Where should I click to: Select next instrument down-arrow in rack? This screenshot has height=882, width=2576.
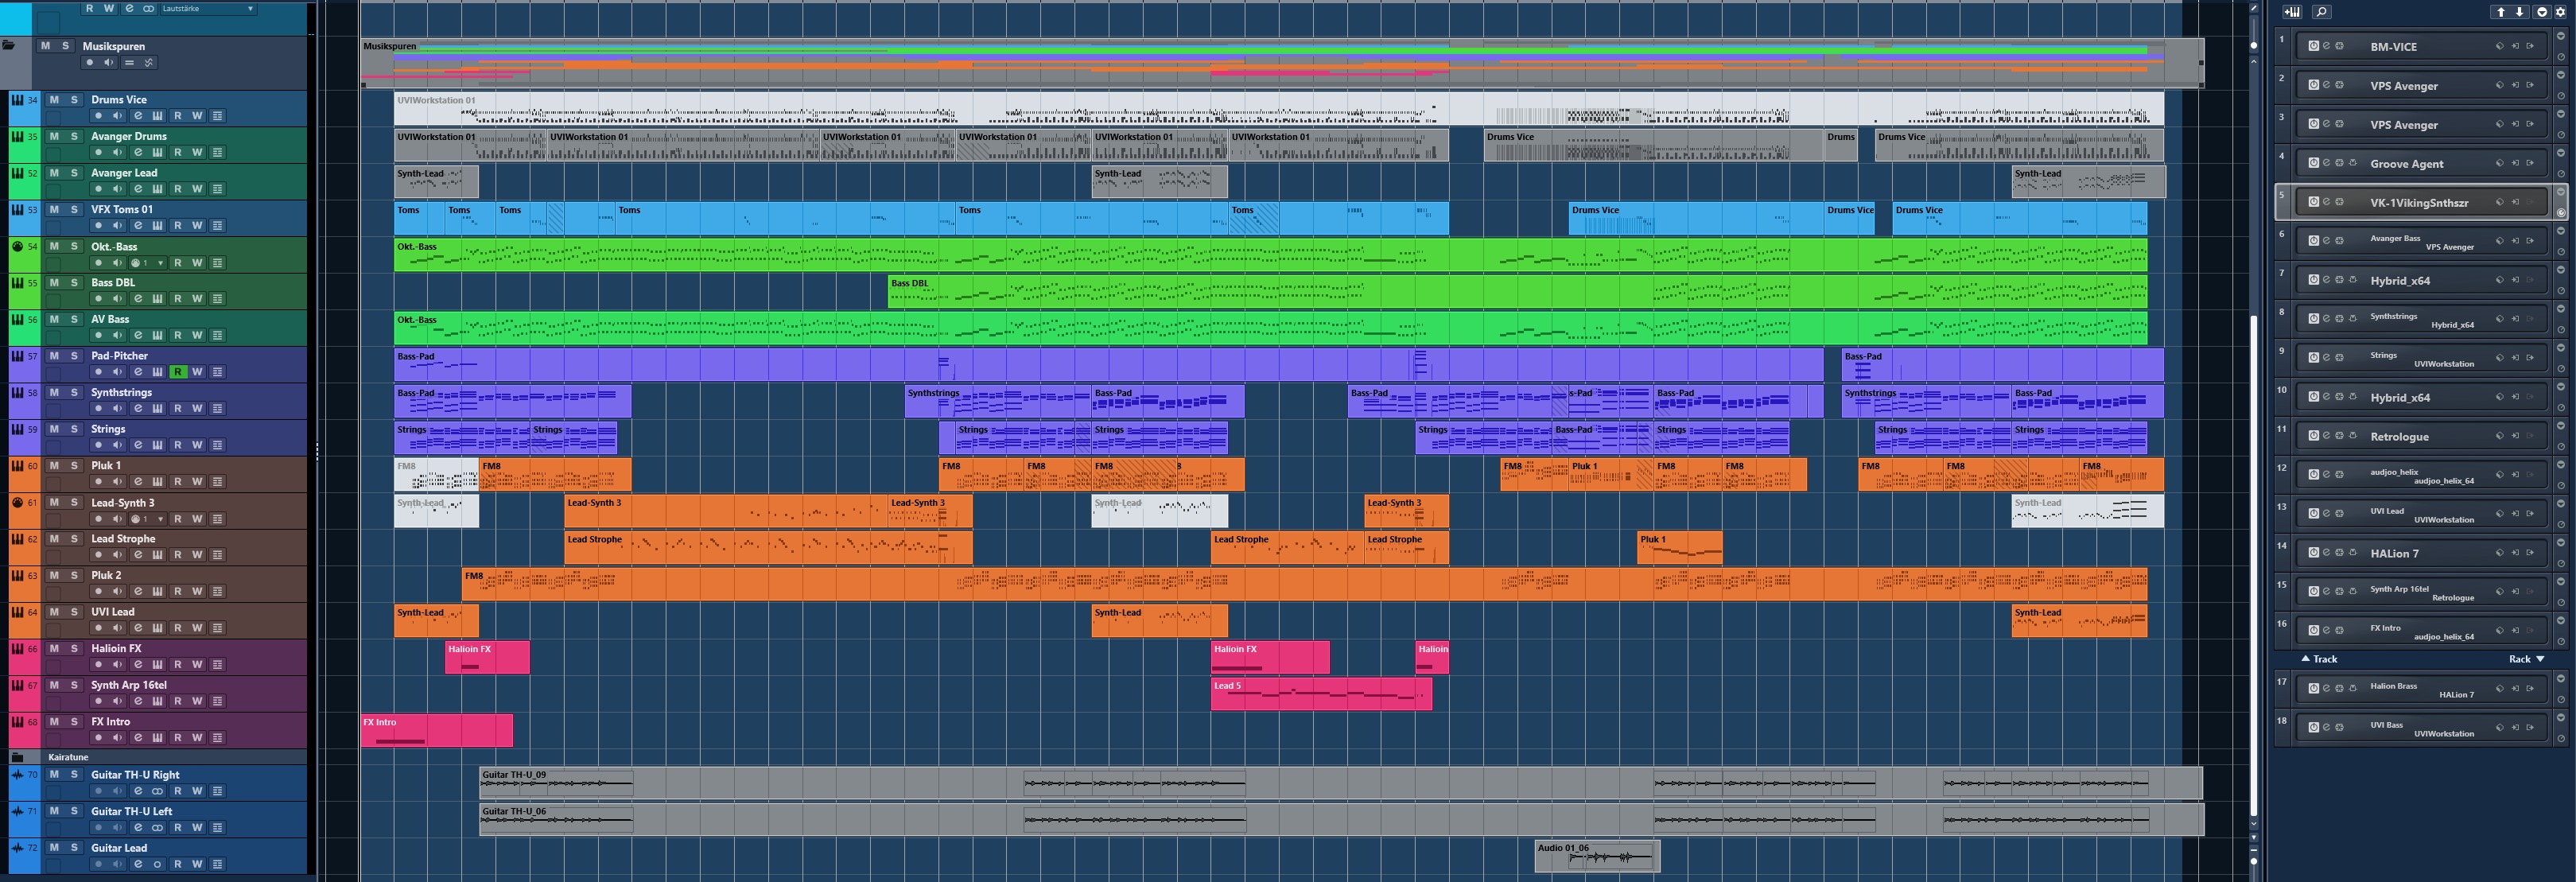[x=2520, y=12]
